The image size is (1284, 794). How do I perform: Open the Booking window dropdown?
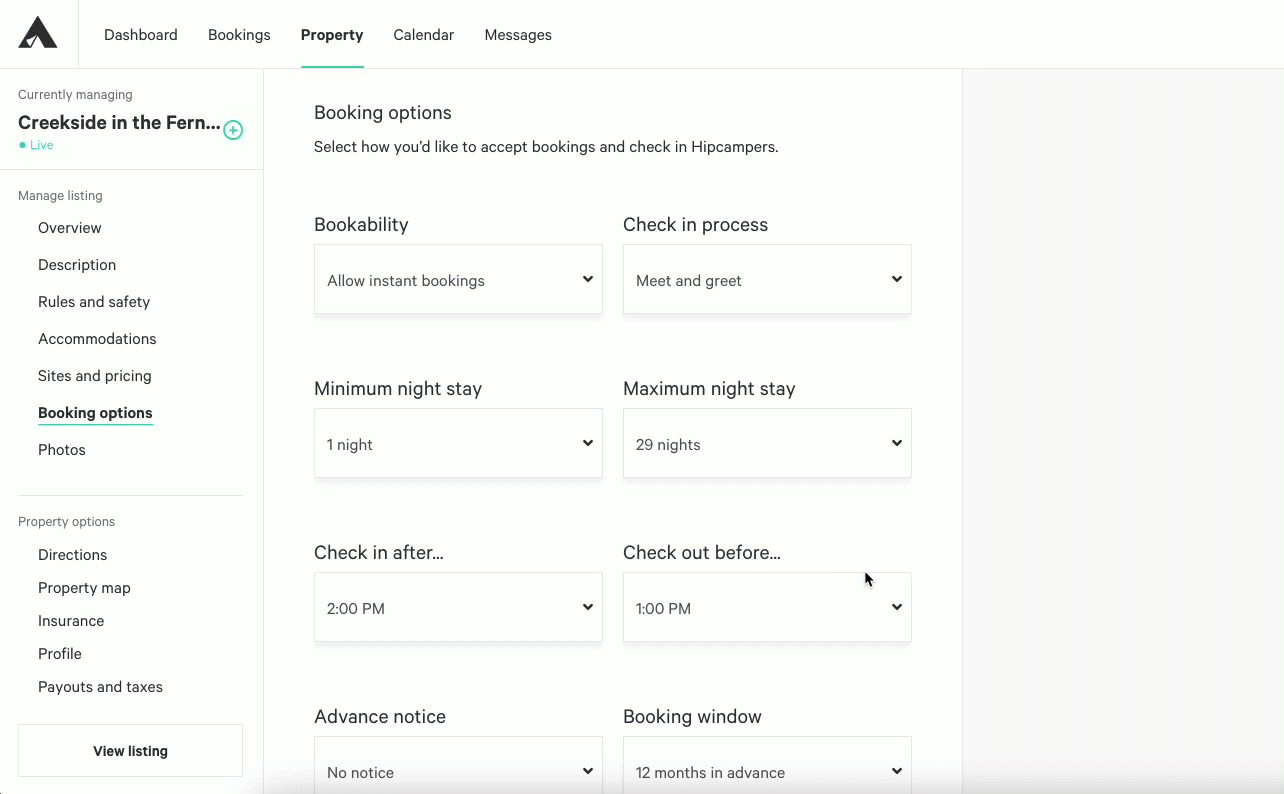(767, 766)
